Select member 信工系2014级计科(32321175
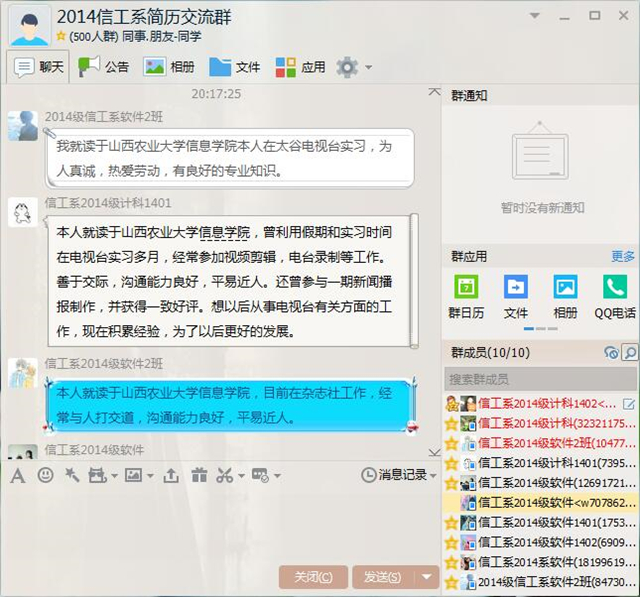Viewport: 640px width, 597px height. (540, 424)
